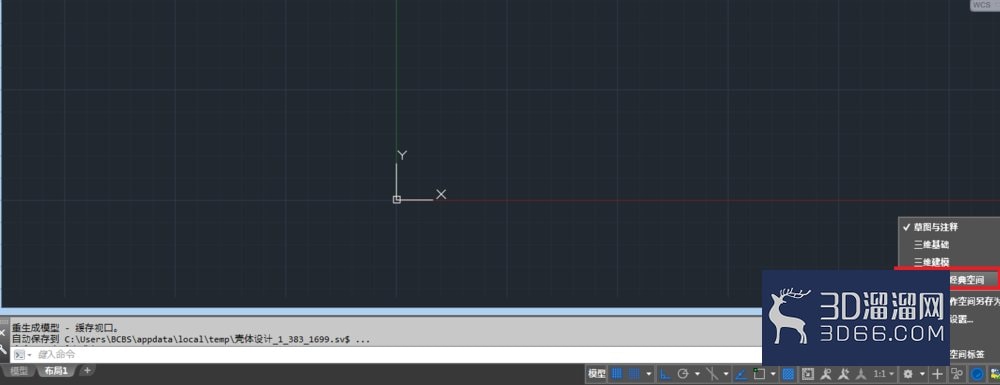Click WCS label in viewport corner
The height and width of the screenshot is (385, 1000).
coord(981,5)
